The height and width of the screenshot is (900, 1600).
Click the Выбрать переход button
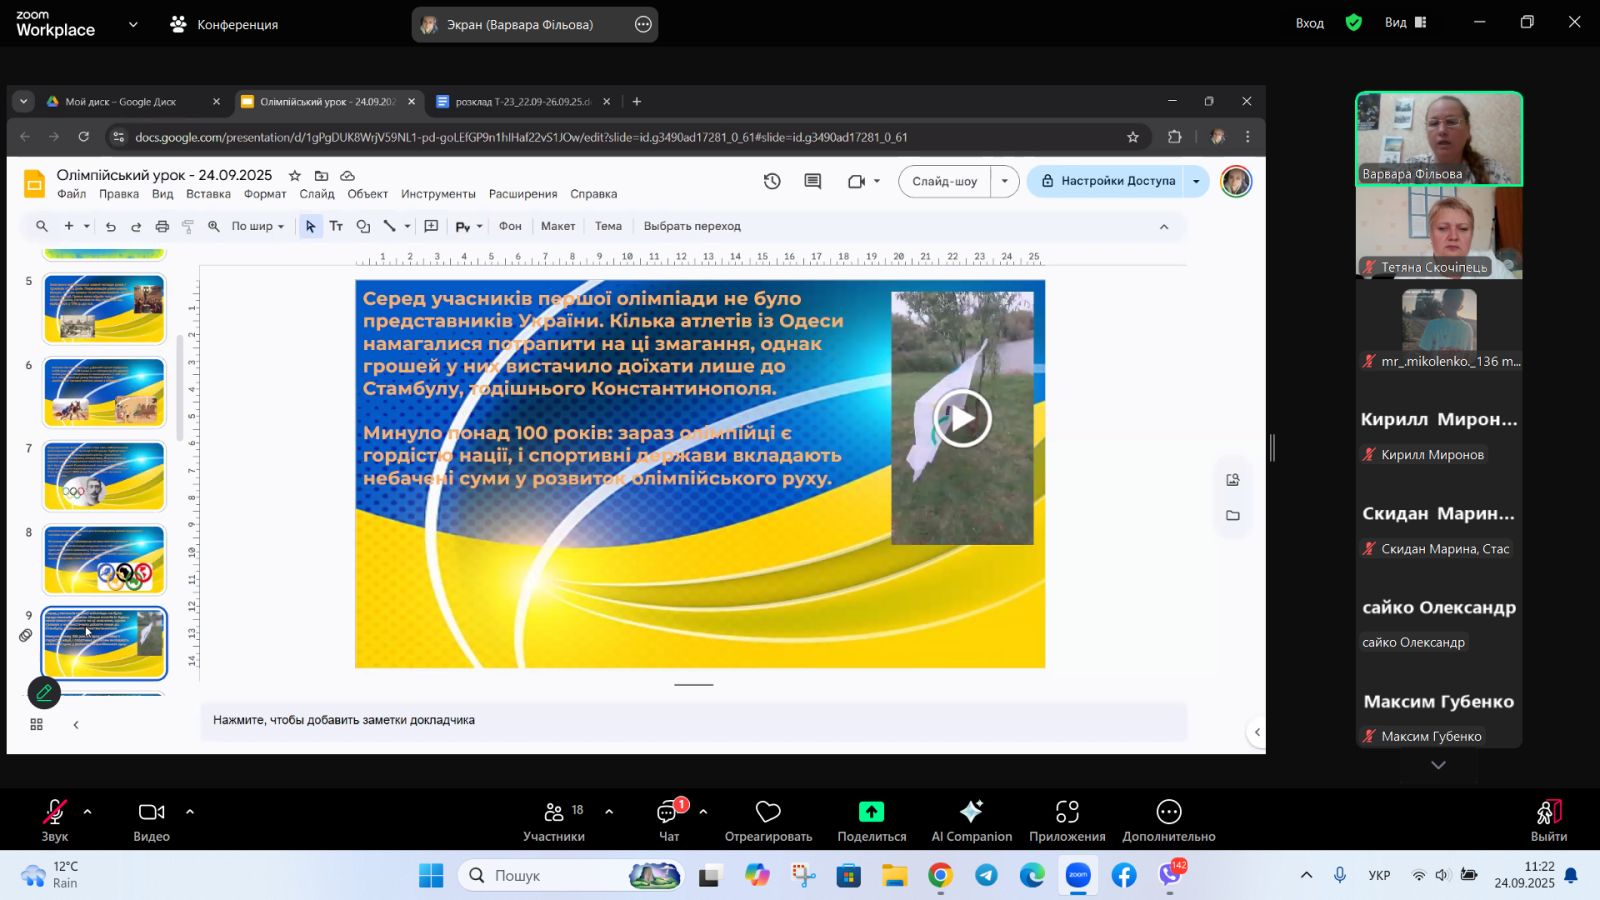692,227
